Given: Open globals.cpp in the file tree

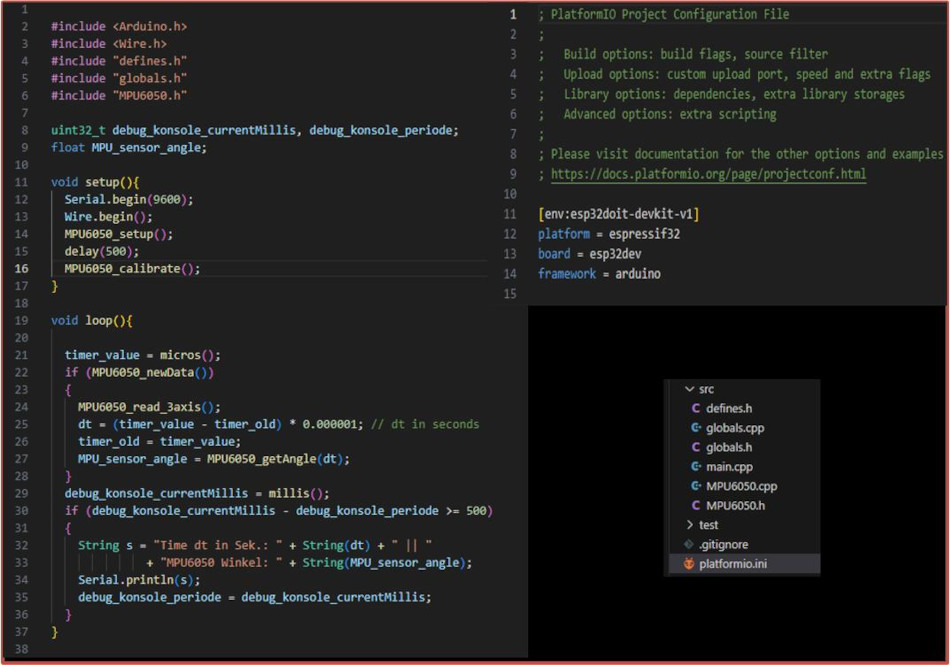Looking at the screenshot, I should click(x=735, y=428).
